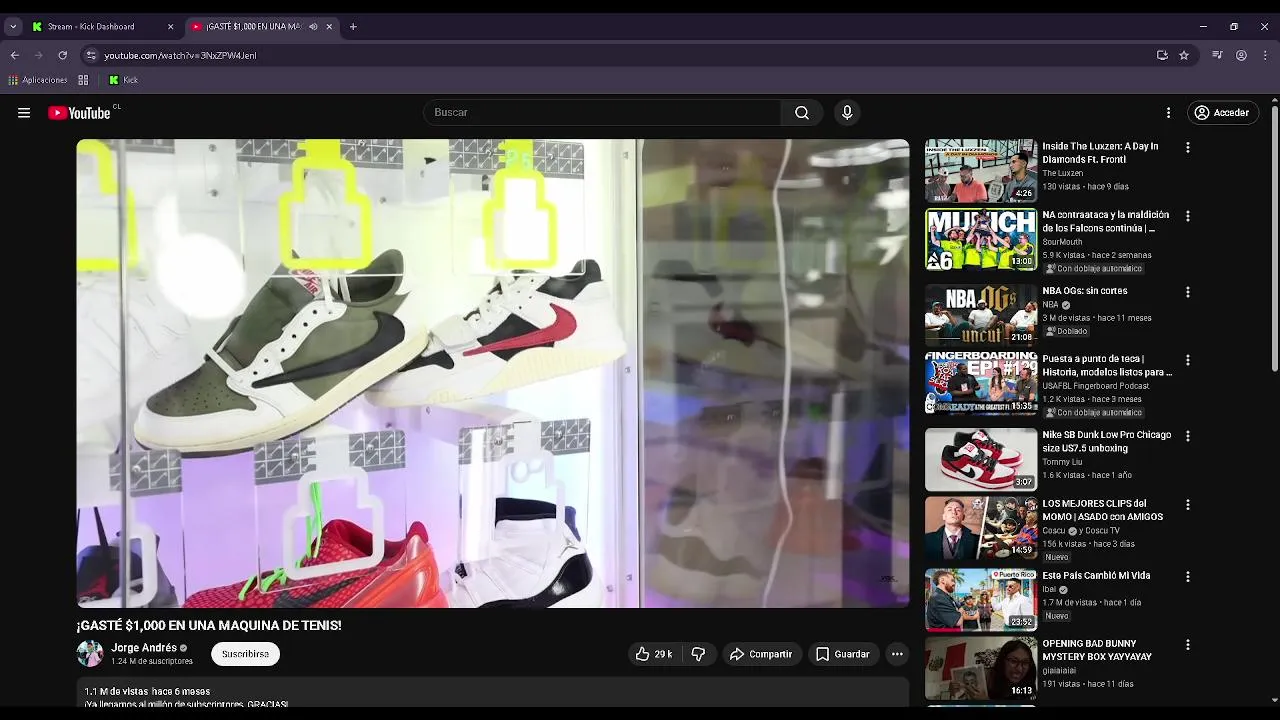Screen dimensions: 1280x720
Task: Mute the YouTube tab audio icon
Action: 313,27
